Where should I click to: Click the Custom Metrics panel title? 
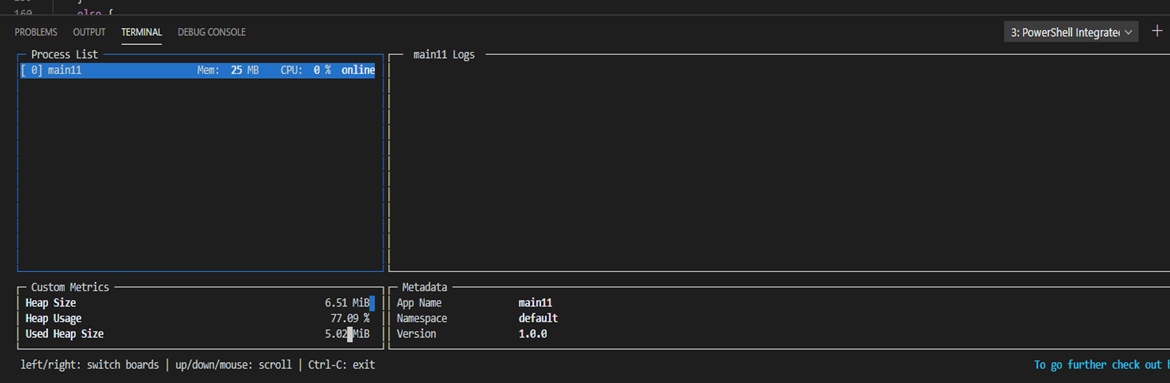[70, 287]
